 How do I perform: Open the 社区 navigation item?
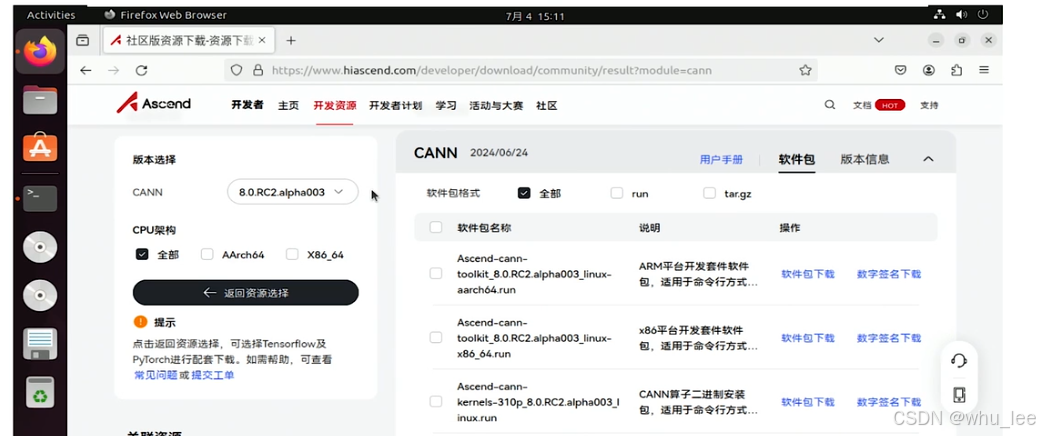point(547,106)
